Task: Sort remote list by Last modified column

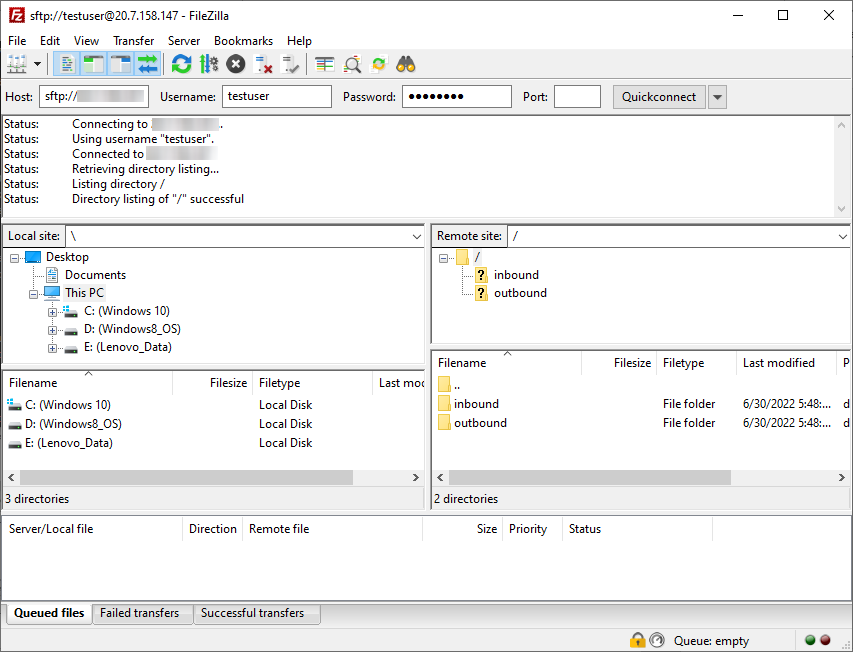Action: click(x=786, y=363)
